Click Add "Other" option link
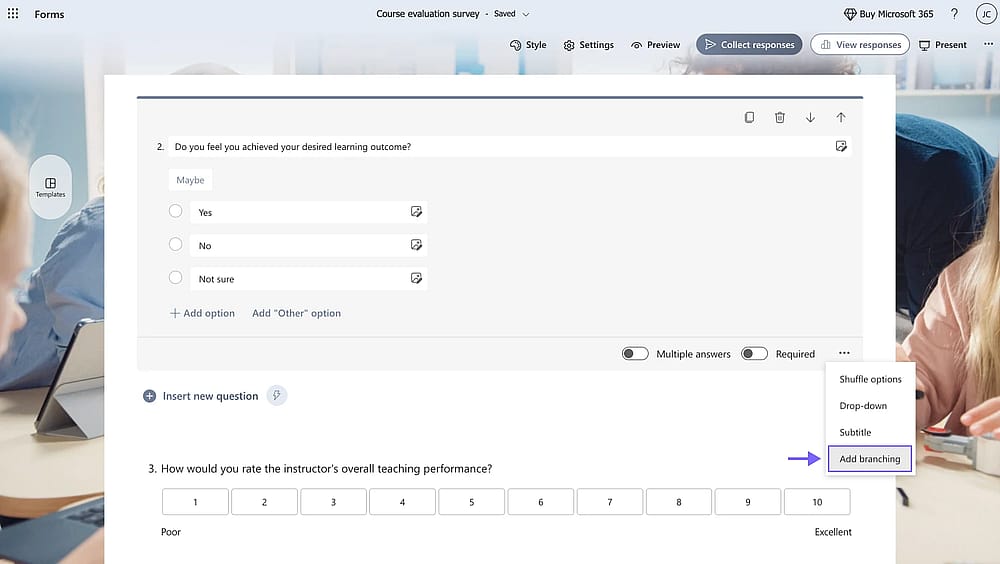 (297, 313)
